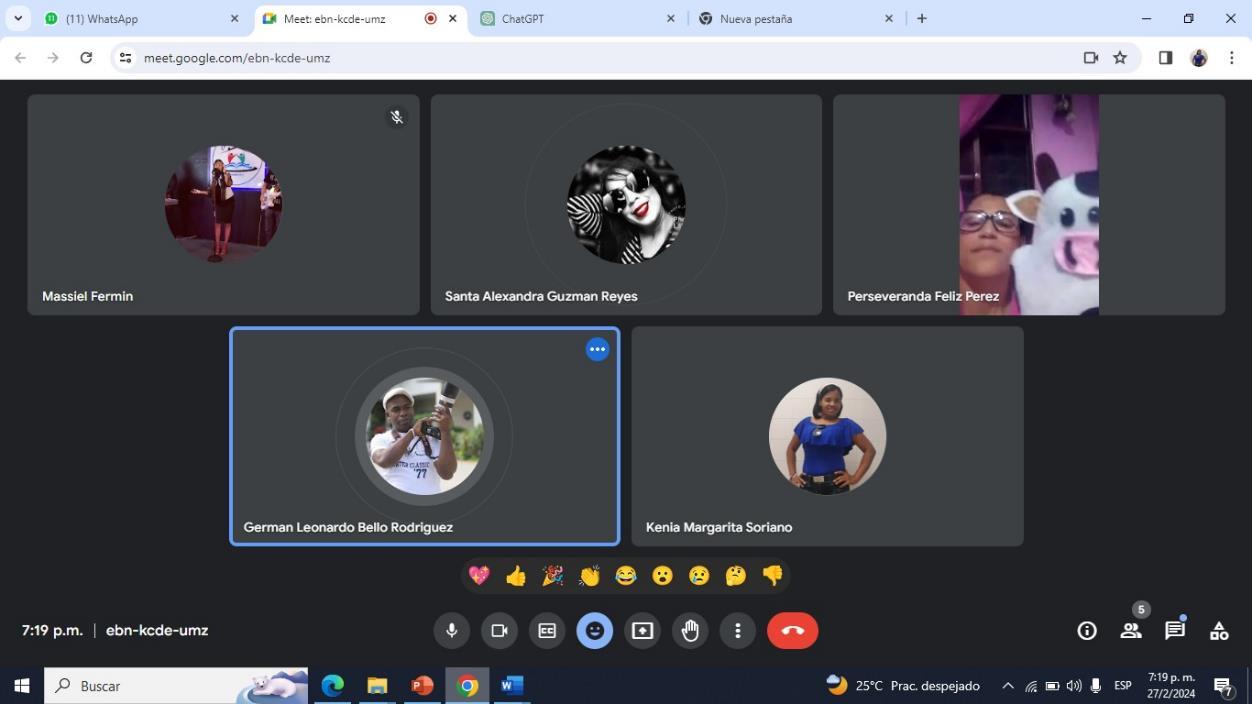The image size is (1252, 704).
Task: Open weather widget 25°C Prac. despejado
Action: point(903,686)
